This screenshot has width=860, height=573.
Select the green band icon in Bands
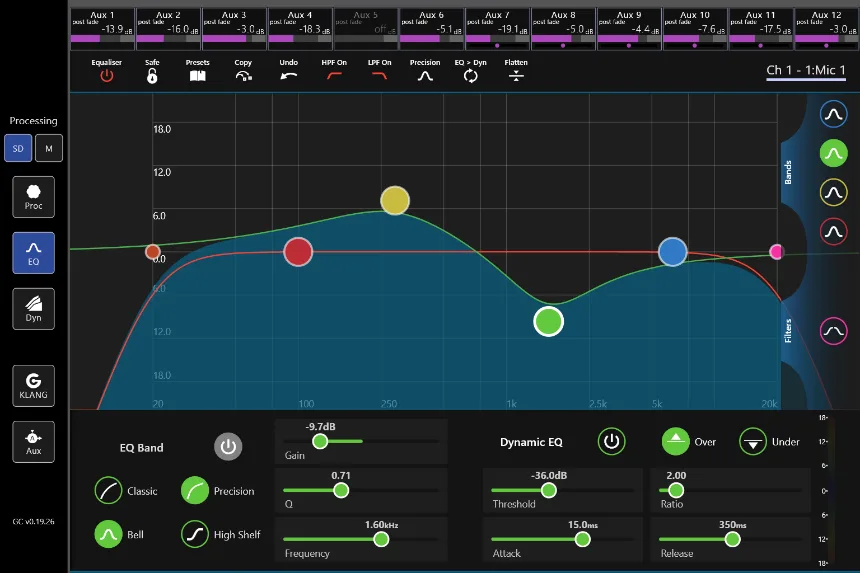(x=833, y=154)
